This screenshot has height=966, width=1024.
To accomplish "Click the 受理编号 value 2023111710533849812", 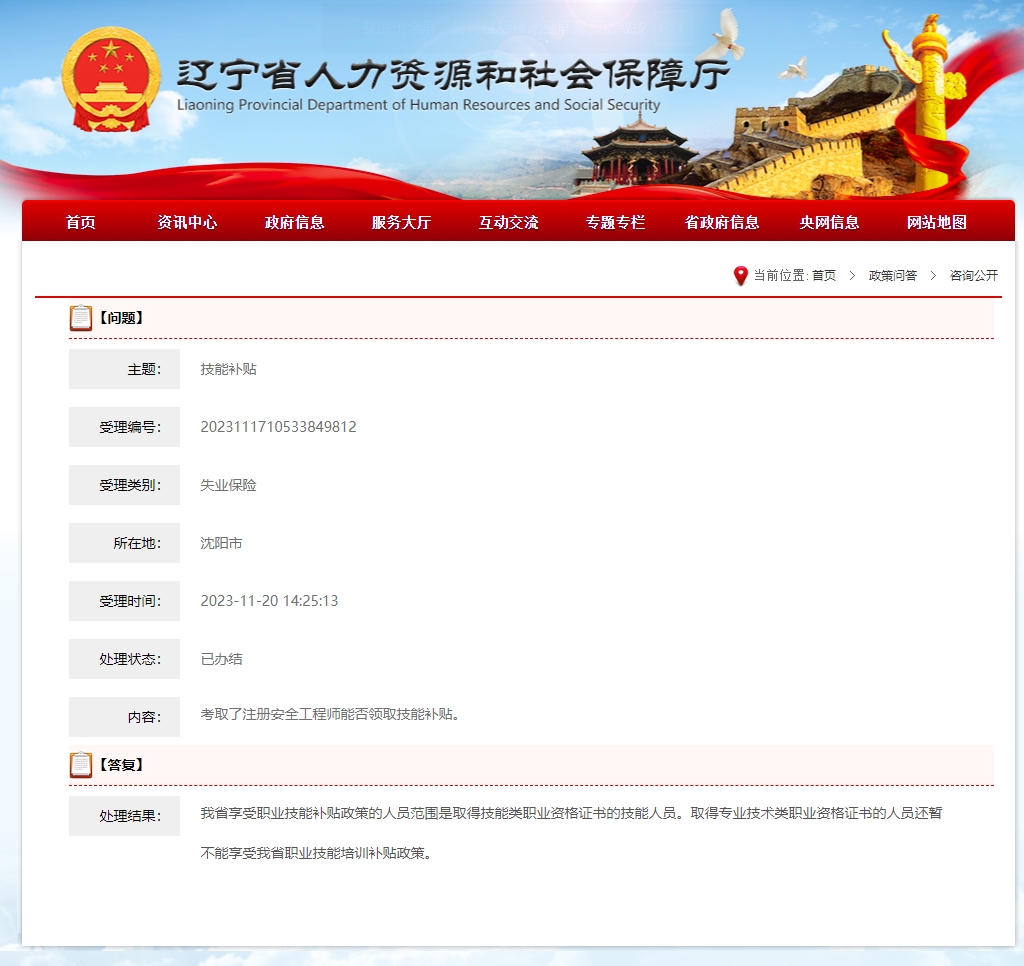I will (278, 427).
